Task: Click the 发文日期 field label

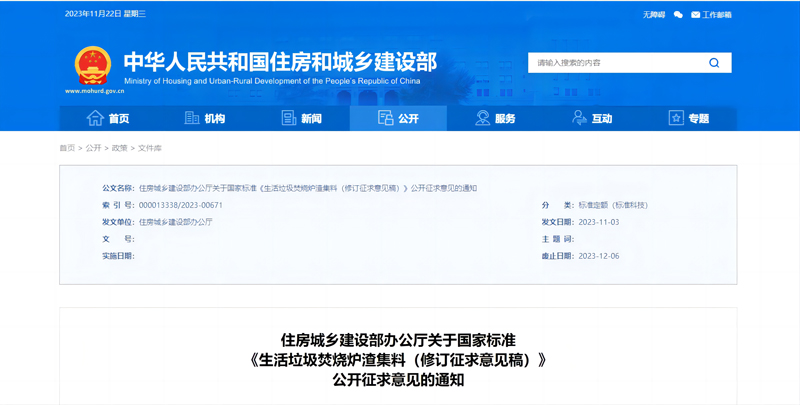Action: (x=558, y=222)
